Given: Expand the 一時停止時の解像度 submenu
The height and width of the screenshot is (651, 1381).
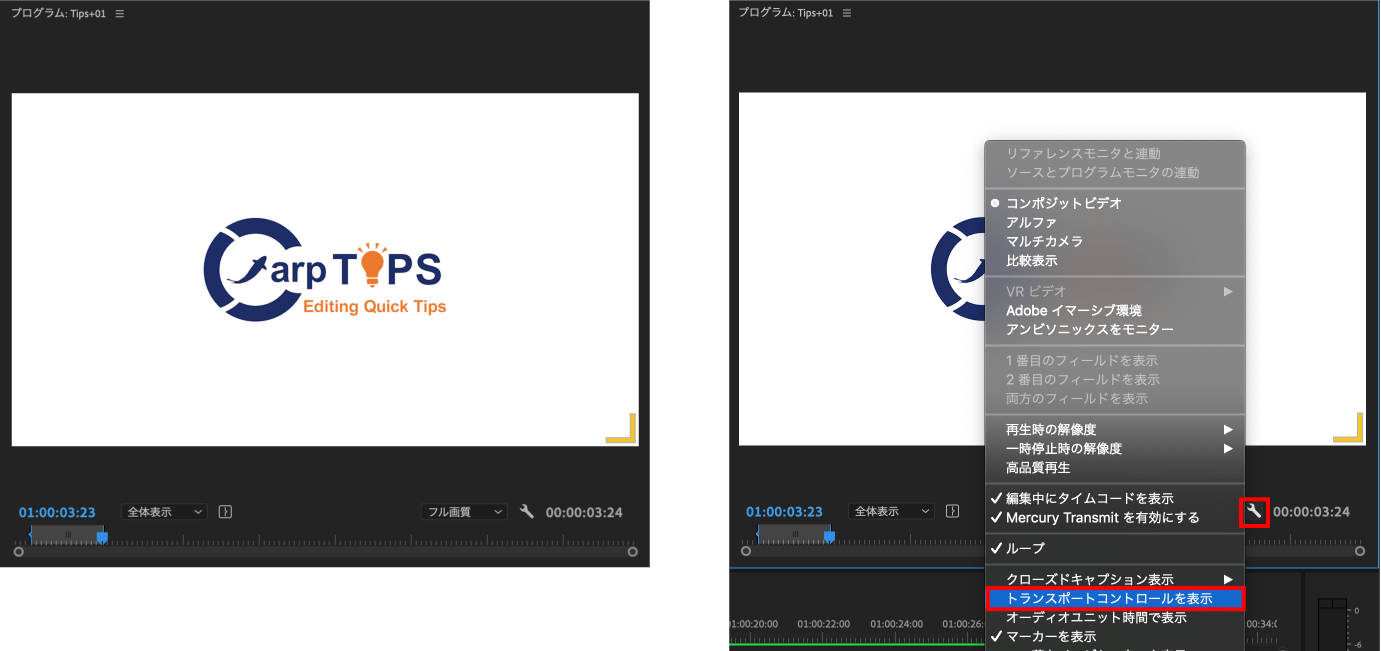Looking at the screenshot, I should click(x=1115, y=449).
